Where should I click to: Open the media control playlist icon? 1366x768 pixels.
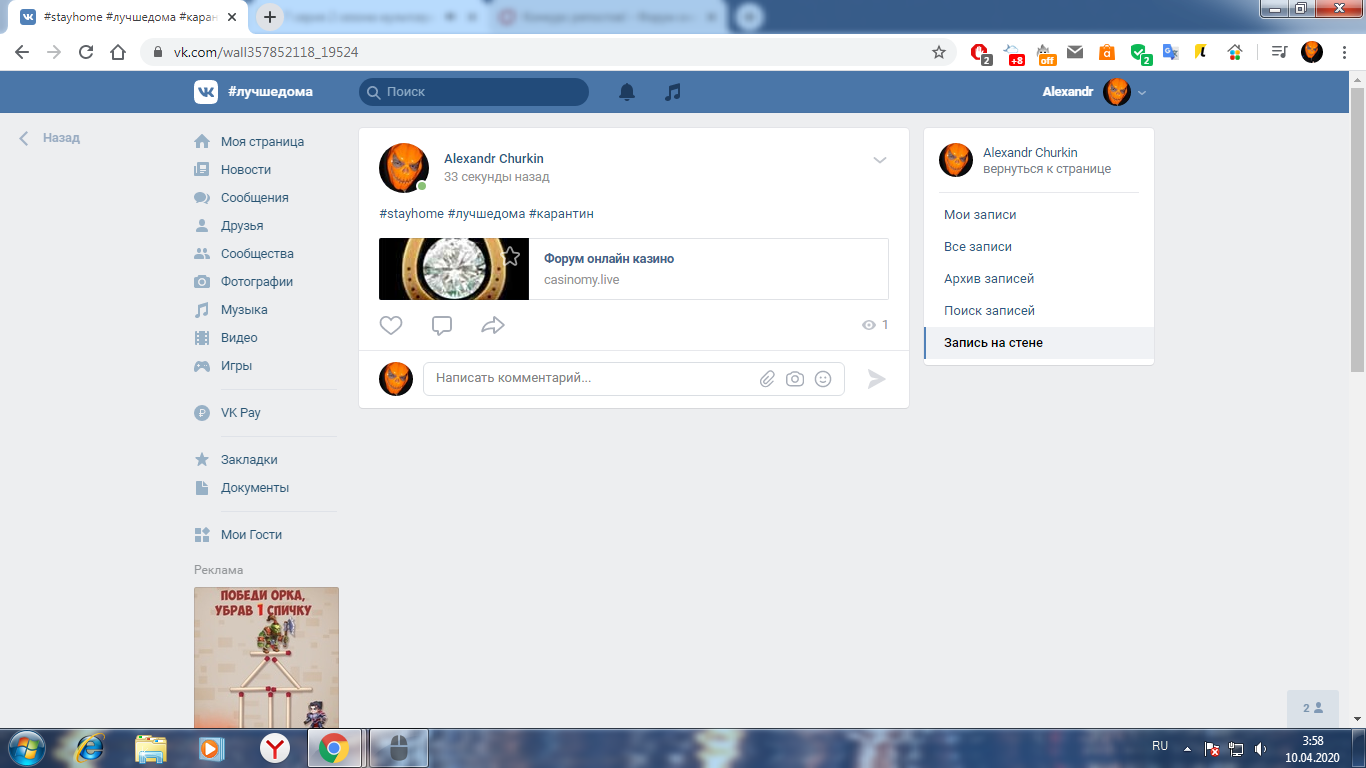coord(1278,52)
